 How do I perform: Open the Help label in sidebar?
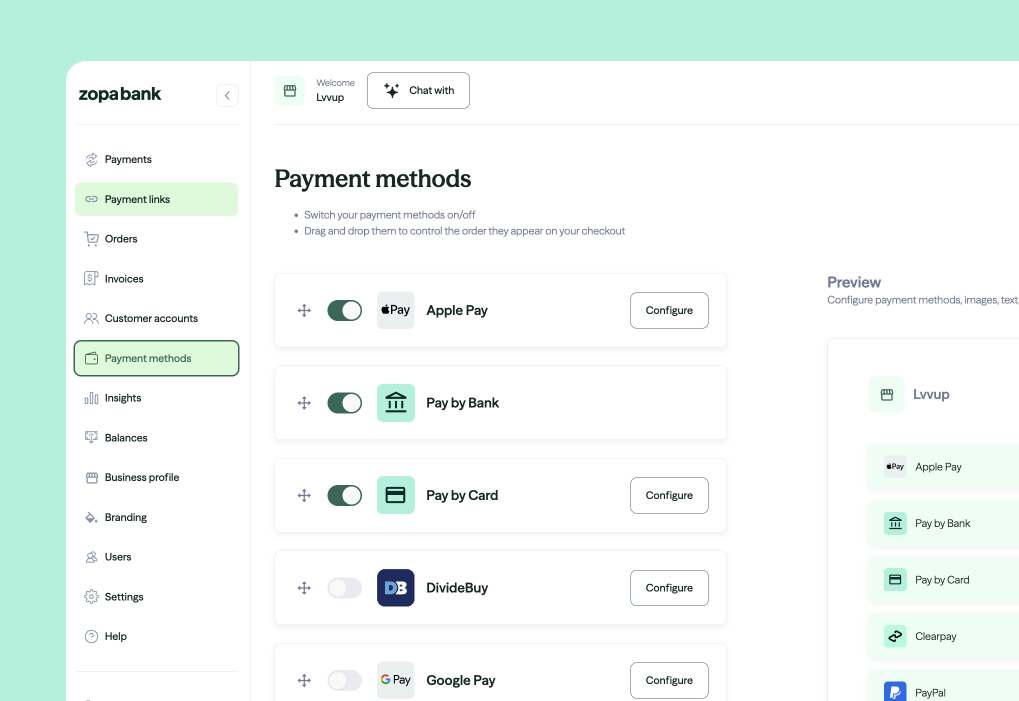coord(116,637)
